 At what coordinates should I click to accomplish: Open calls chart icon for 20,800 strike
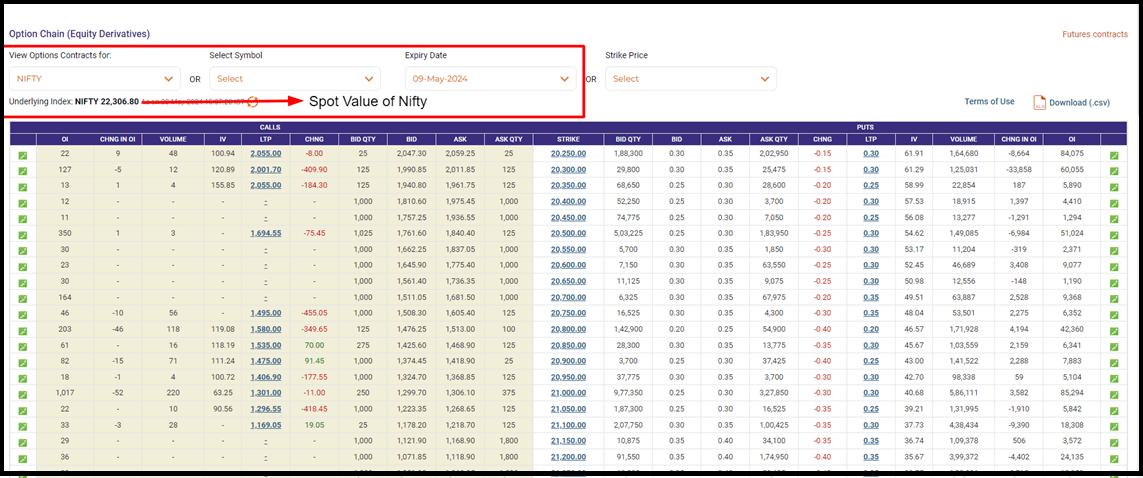click(23, 329)
